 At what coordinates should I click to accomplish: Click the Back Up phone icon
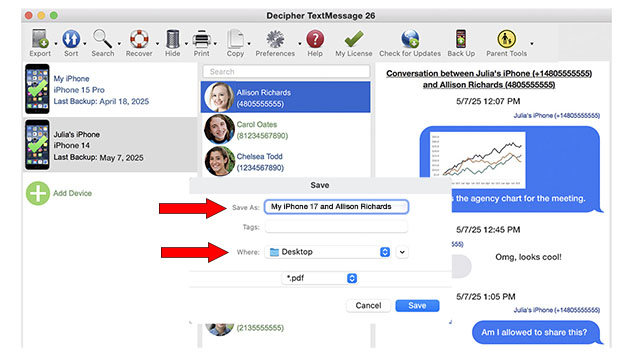461,39
